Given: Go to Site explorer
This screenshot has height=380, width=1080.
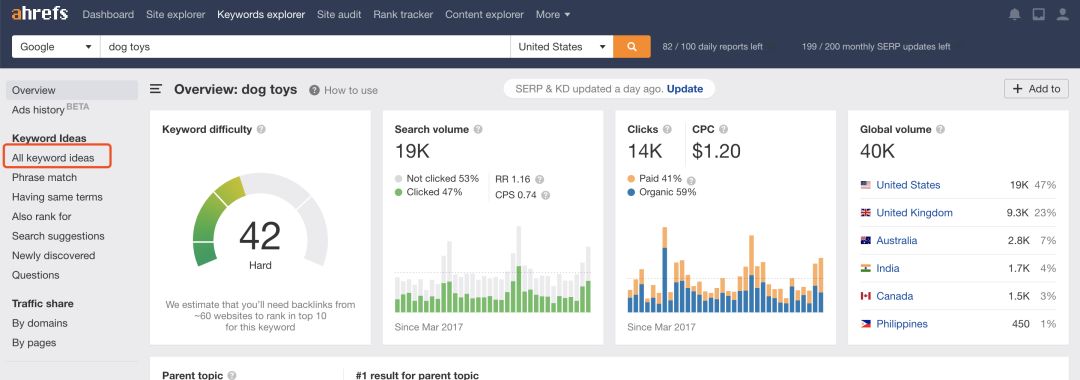Looking at the screenshot, I should point(176,14).
